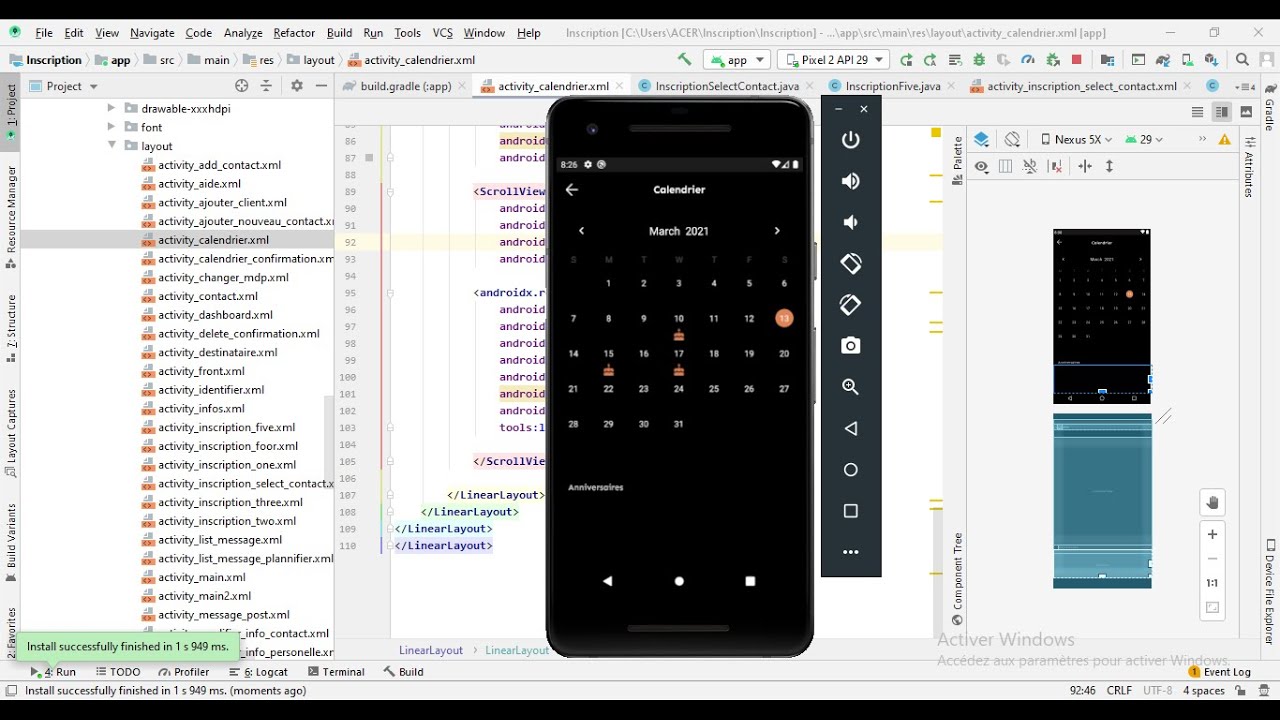Click emulator rotate right icon
1280x720 pixels.
pos(851,304)
